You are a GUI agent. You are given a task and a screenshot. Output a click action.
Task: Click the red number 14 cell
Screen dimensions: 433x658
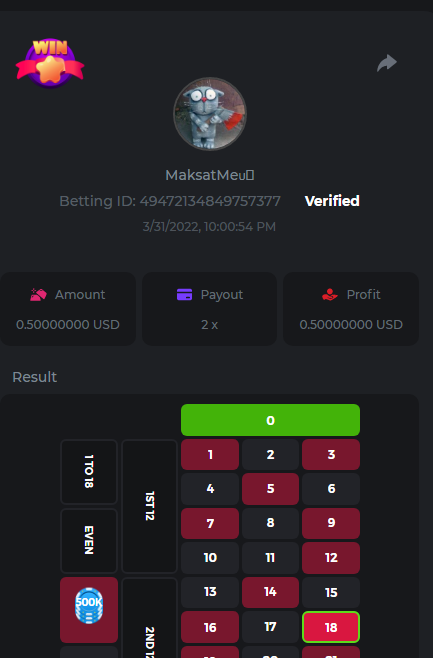(x=270, y=592)
